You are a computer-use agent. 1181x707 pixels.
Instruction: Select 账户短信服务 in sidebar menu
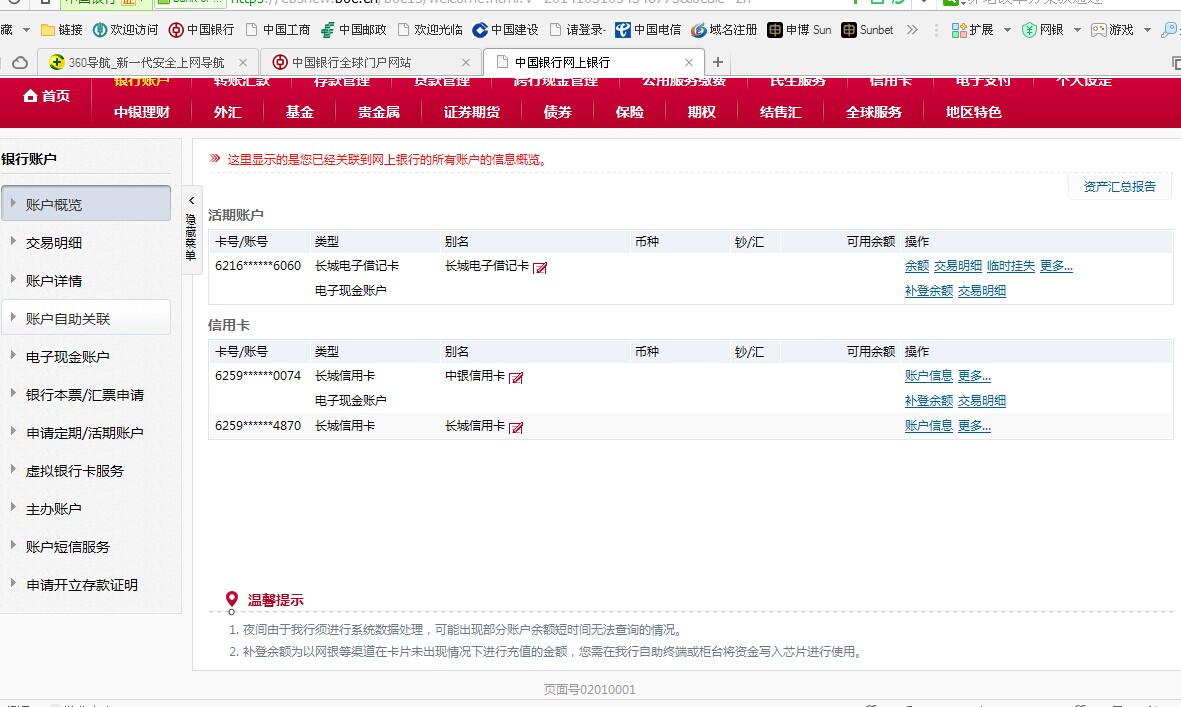[67, 546]
